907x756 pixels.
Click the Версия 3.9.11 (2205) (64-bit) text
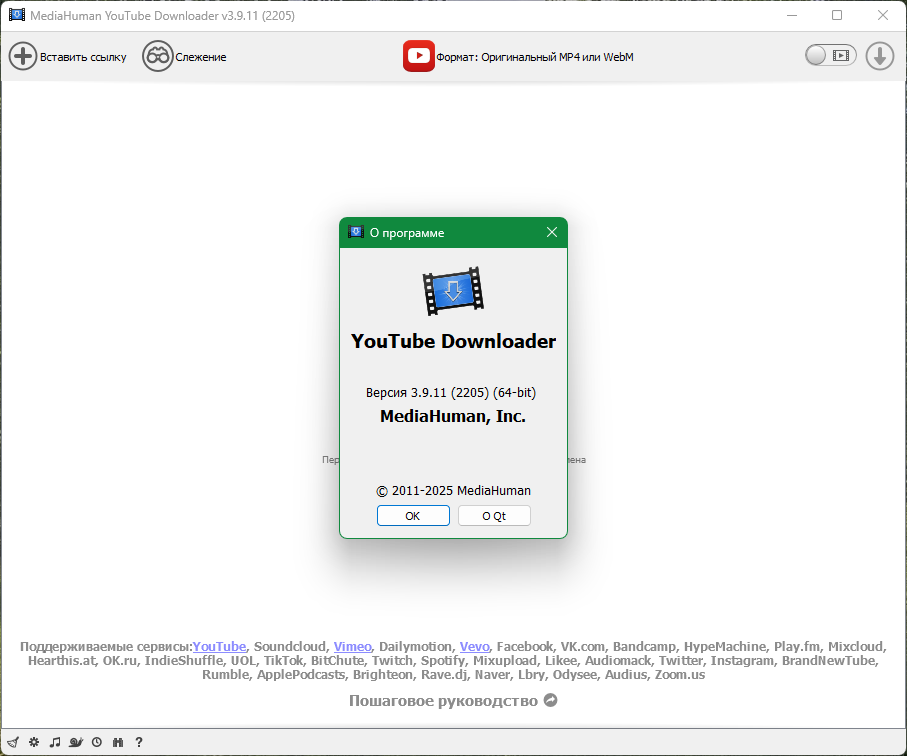[451, 393]
